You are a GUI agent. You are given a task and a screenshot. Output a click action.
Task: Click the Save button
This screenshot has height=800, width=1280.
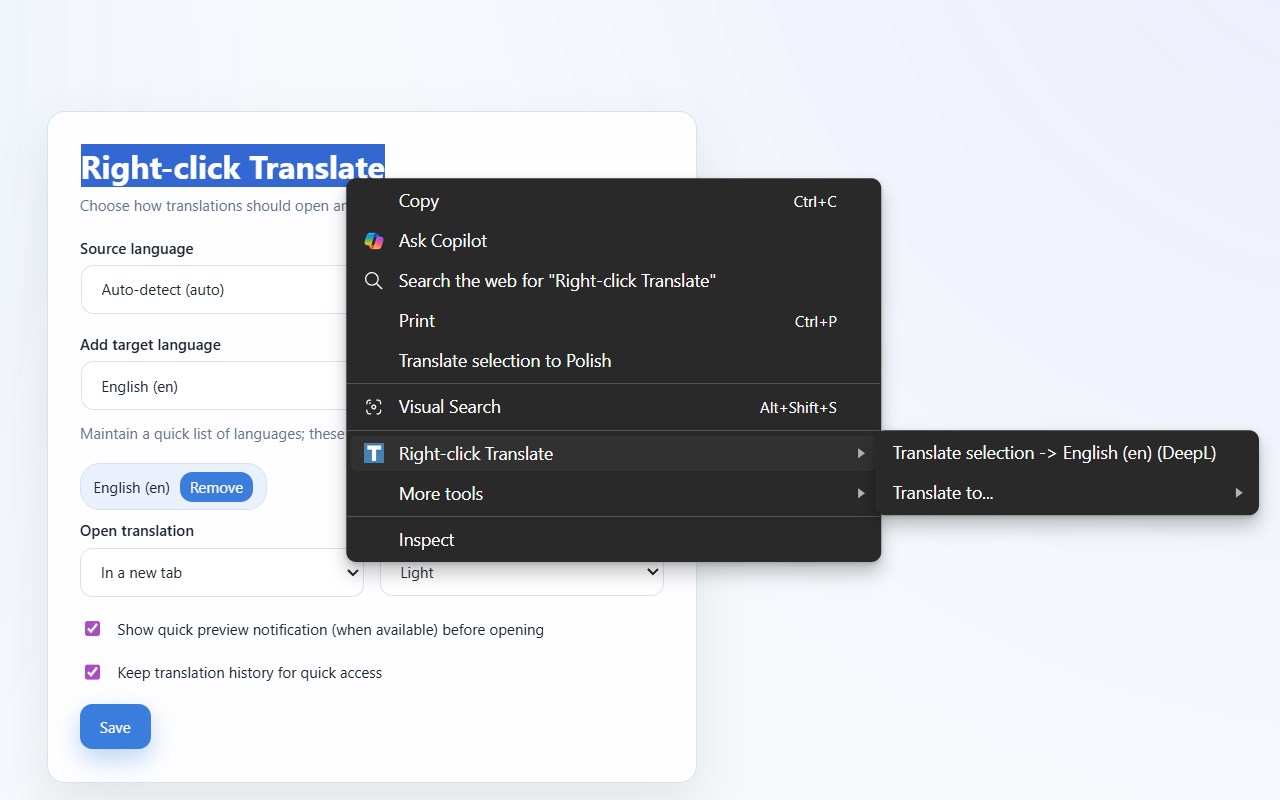pyautogui.click(x=115, y=727)
